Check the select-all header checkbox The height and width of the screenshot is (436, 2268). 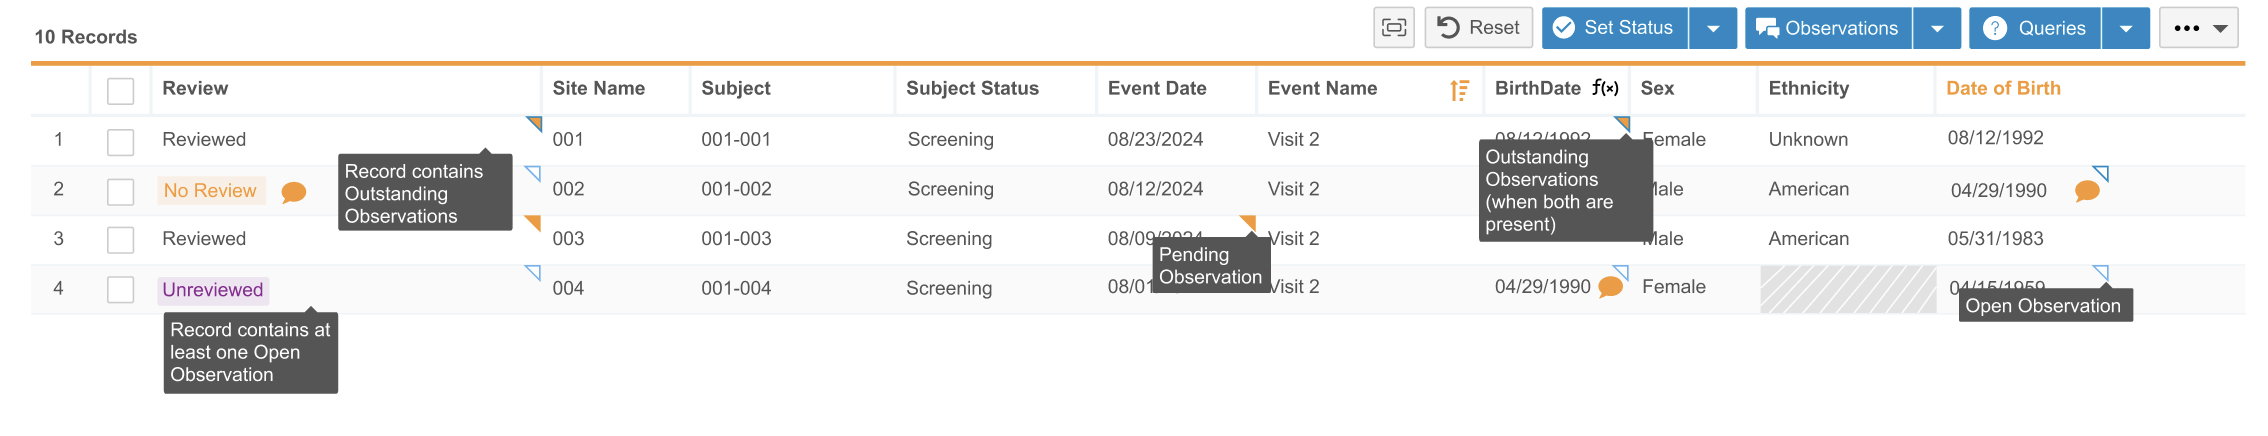click(121, 91)
